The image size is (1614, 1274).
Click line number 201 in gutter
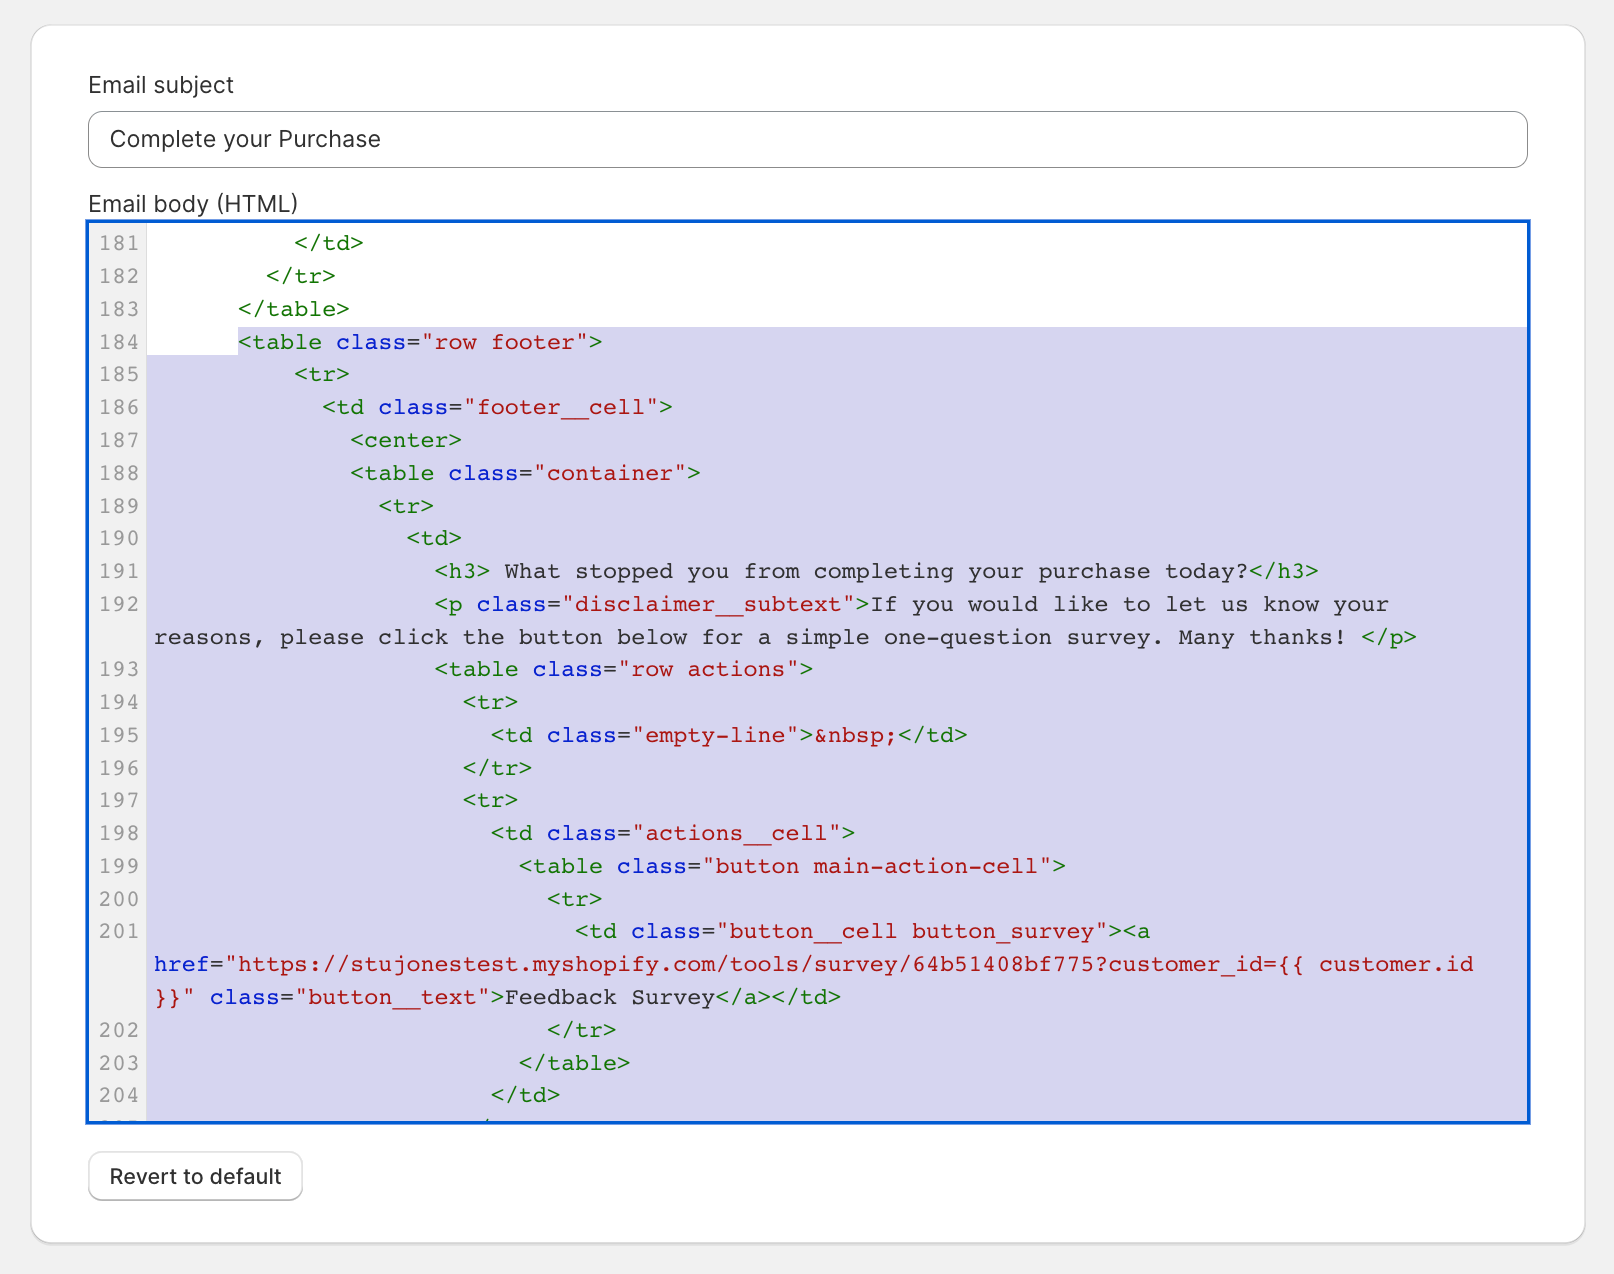point(119,931)
